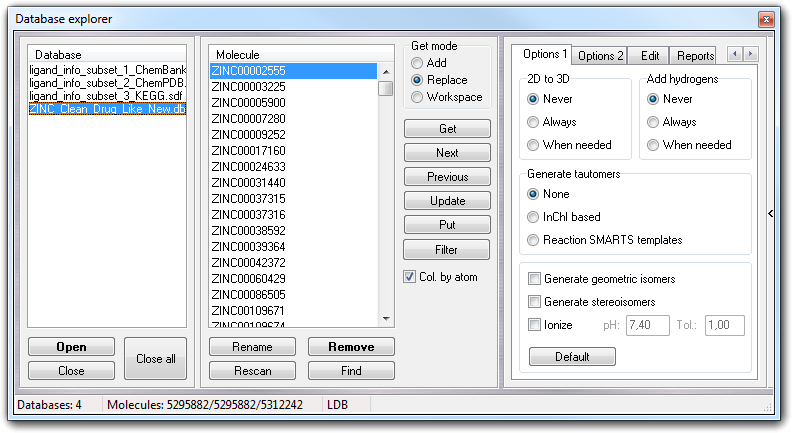The image size is (792, 433).
Task: Choose InChI based tautomer generation
Action: [535, 217]
